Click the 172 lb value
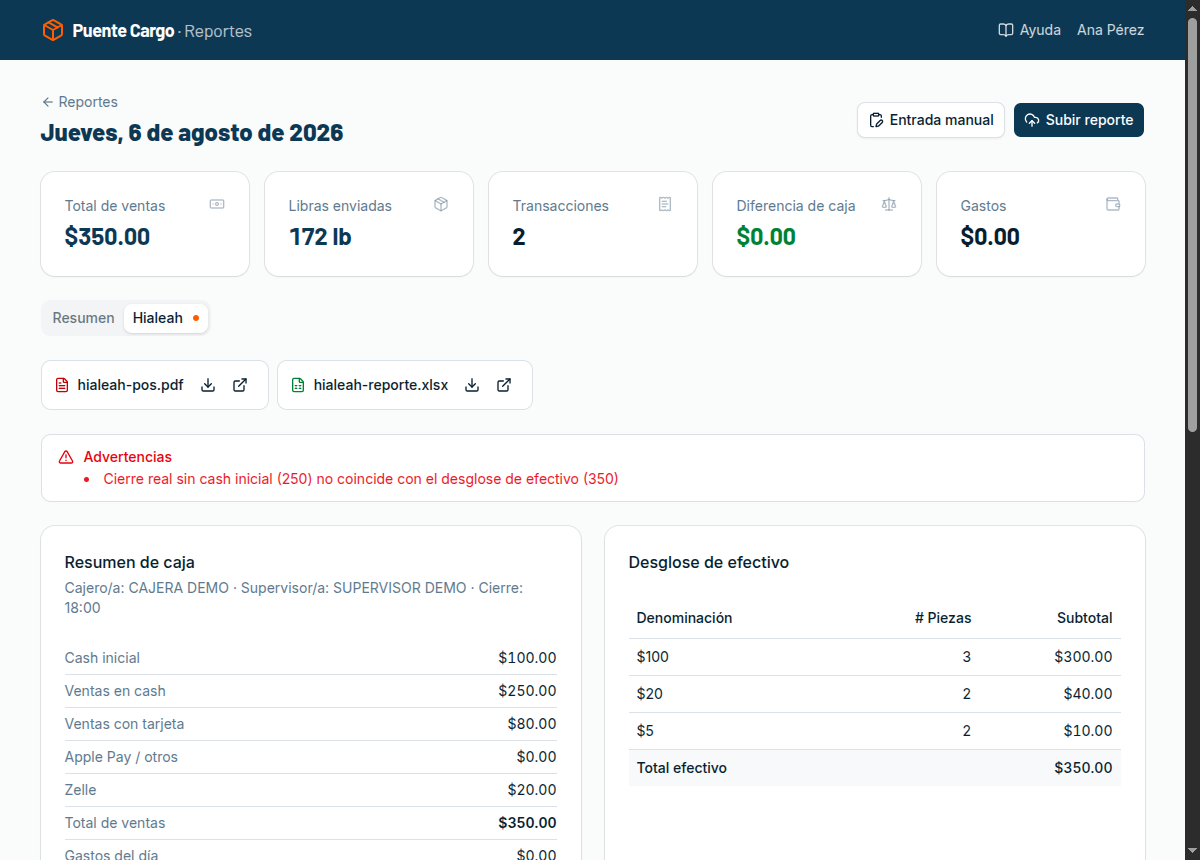Screen dimensions: 1200x860 [320, 237]
